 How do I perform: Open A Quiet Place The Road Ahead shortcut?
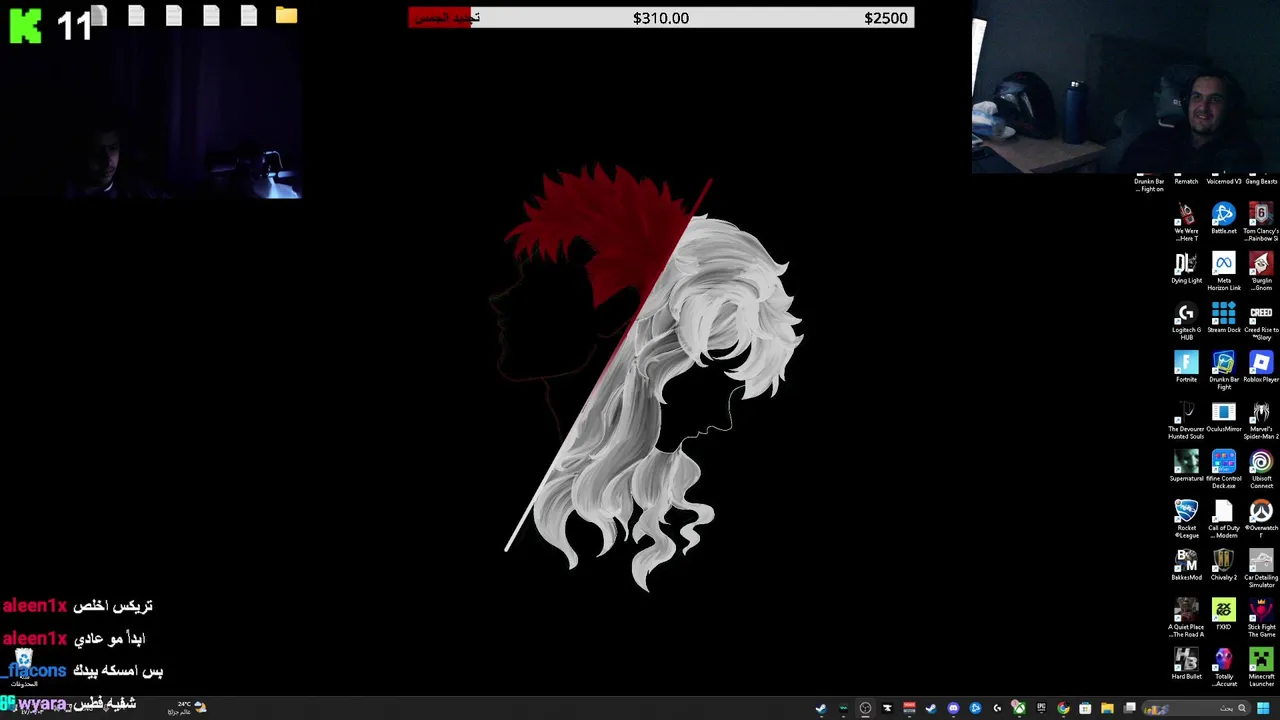coord(1186,619)
